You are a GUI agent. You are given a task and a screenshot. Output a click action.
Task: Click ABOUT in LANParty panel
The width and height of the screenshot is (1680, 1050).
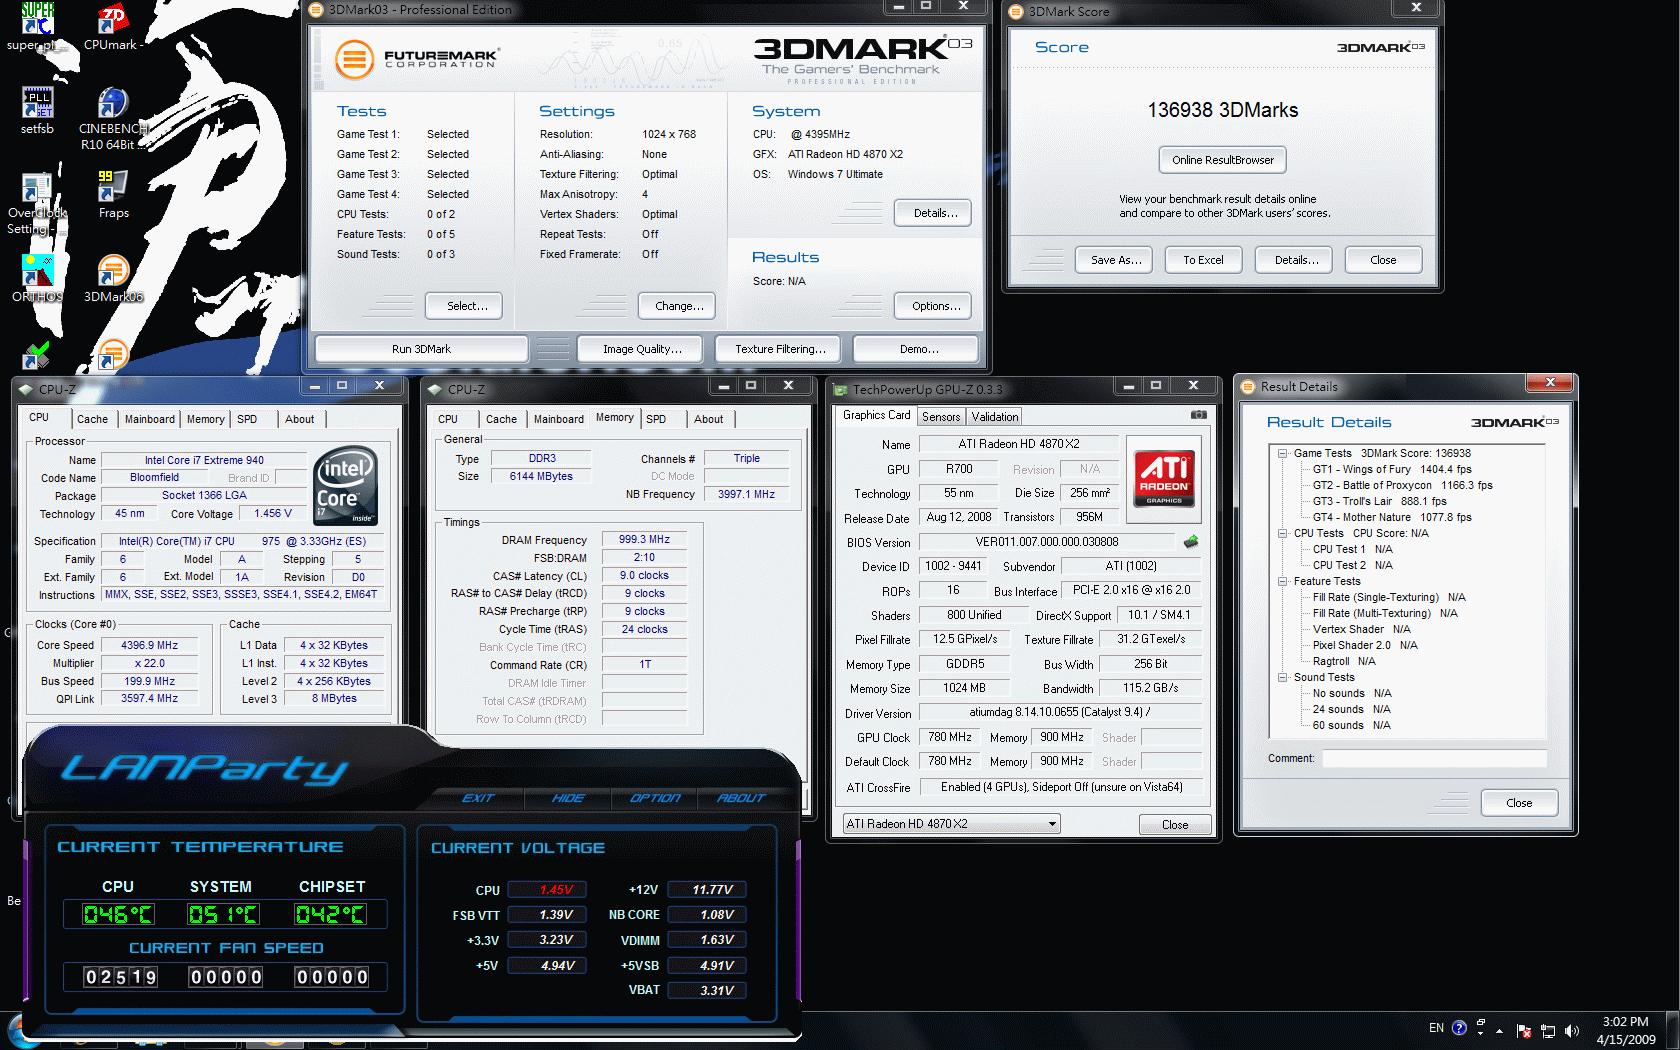[741, 798]
